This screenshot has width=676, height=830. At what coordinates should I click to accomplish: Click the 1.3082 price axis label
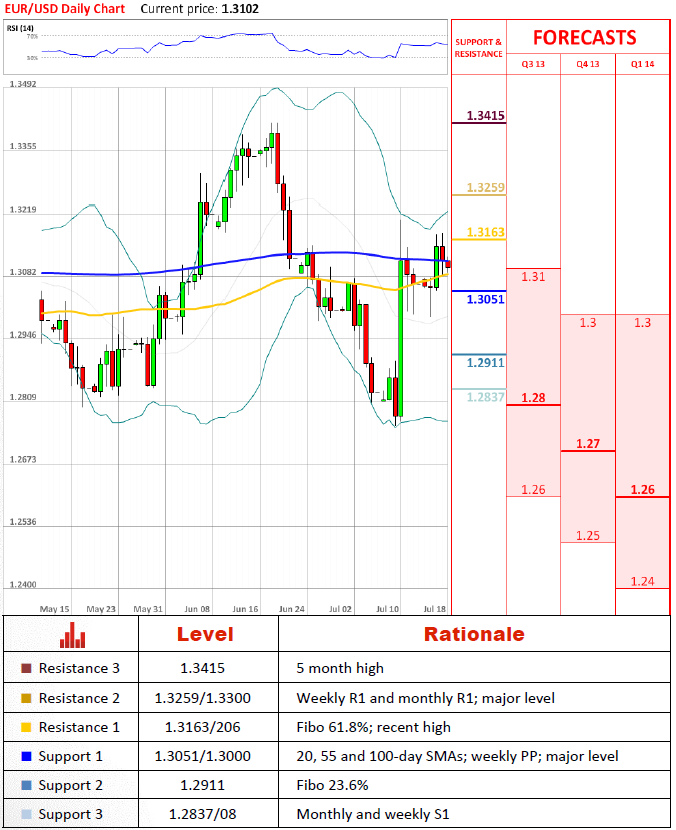click(23, 272)
